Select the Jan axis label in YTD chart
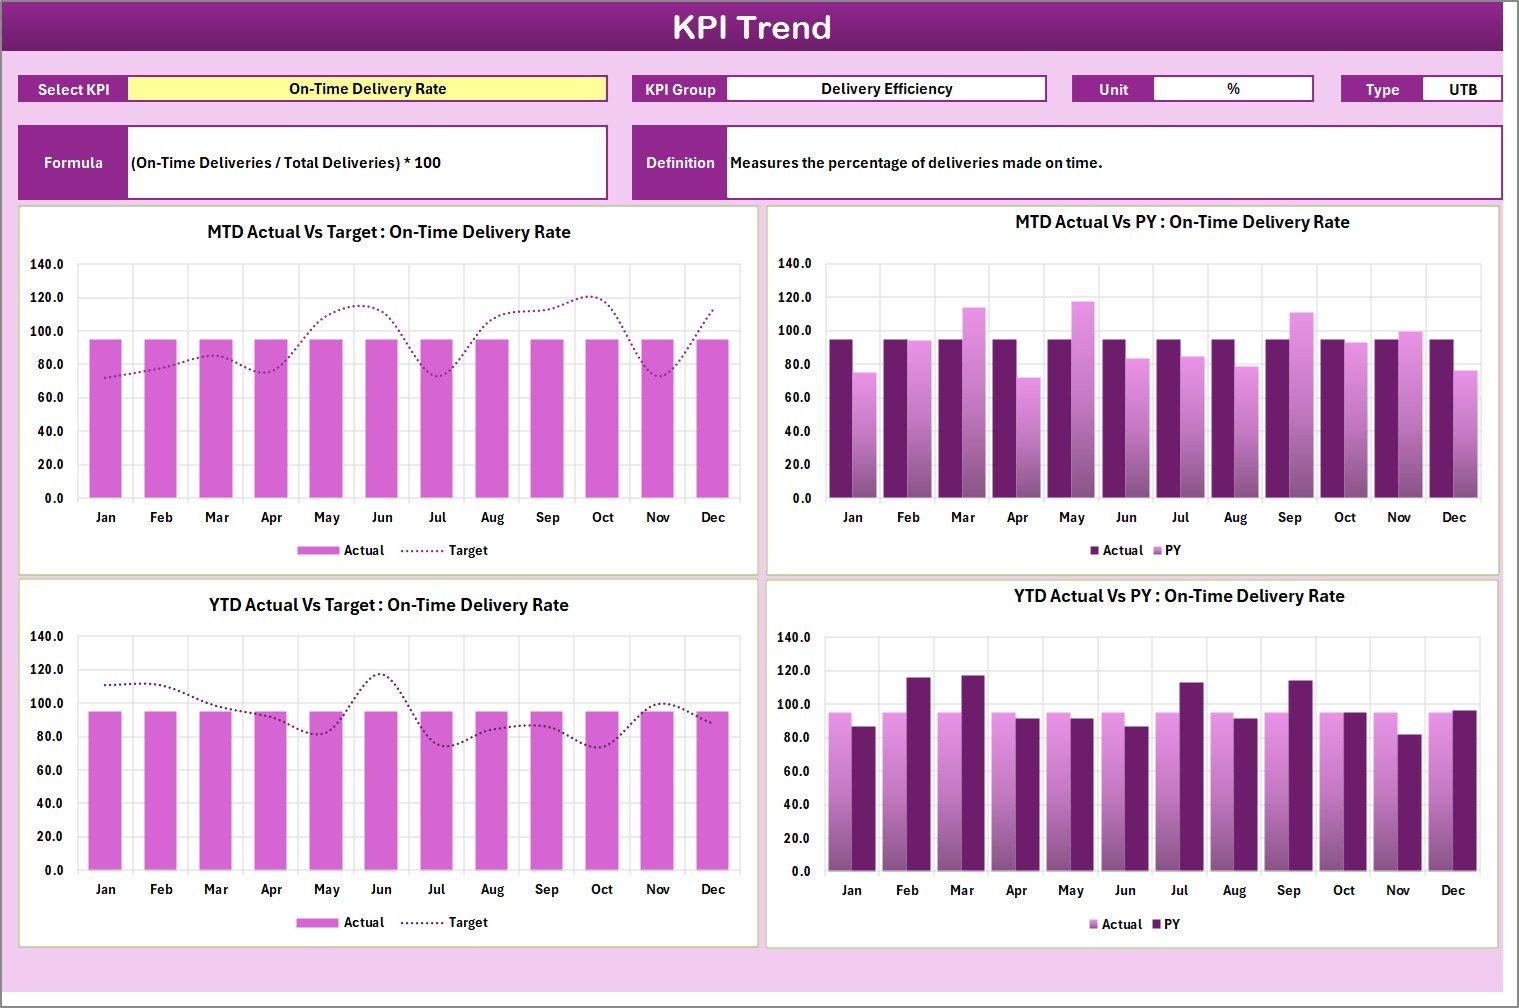Viewport: 1519px width, 1008px height. point(106,888)
